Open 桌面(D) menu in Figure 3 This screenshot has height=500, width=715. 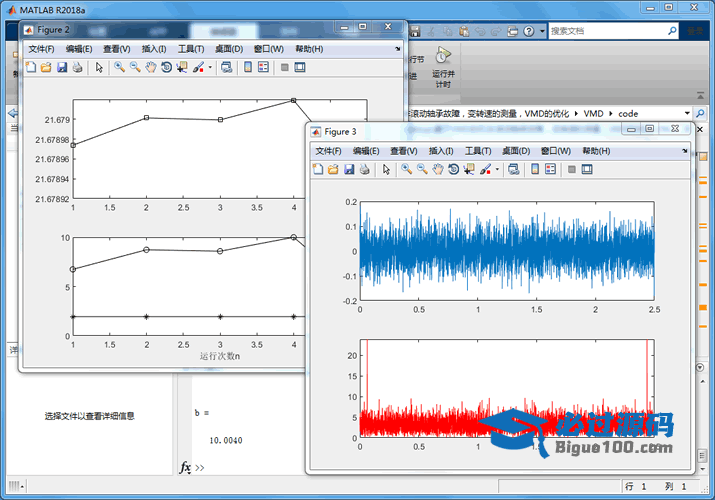click(516, 151)
